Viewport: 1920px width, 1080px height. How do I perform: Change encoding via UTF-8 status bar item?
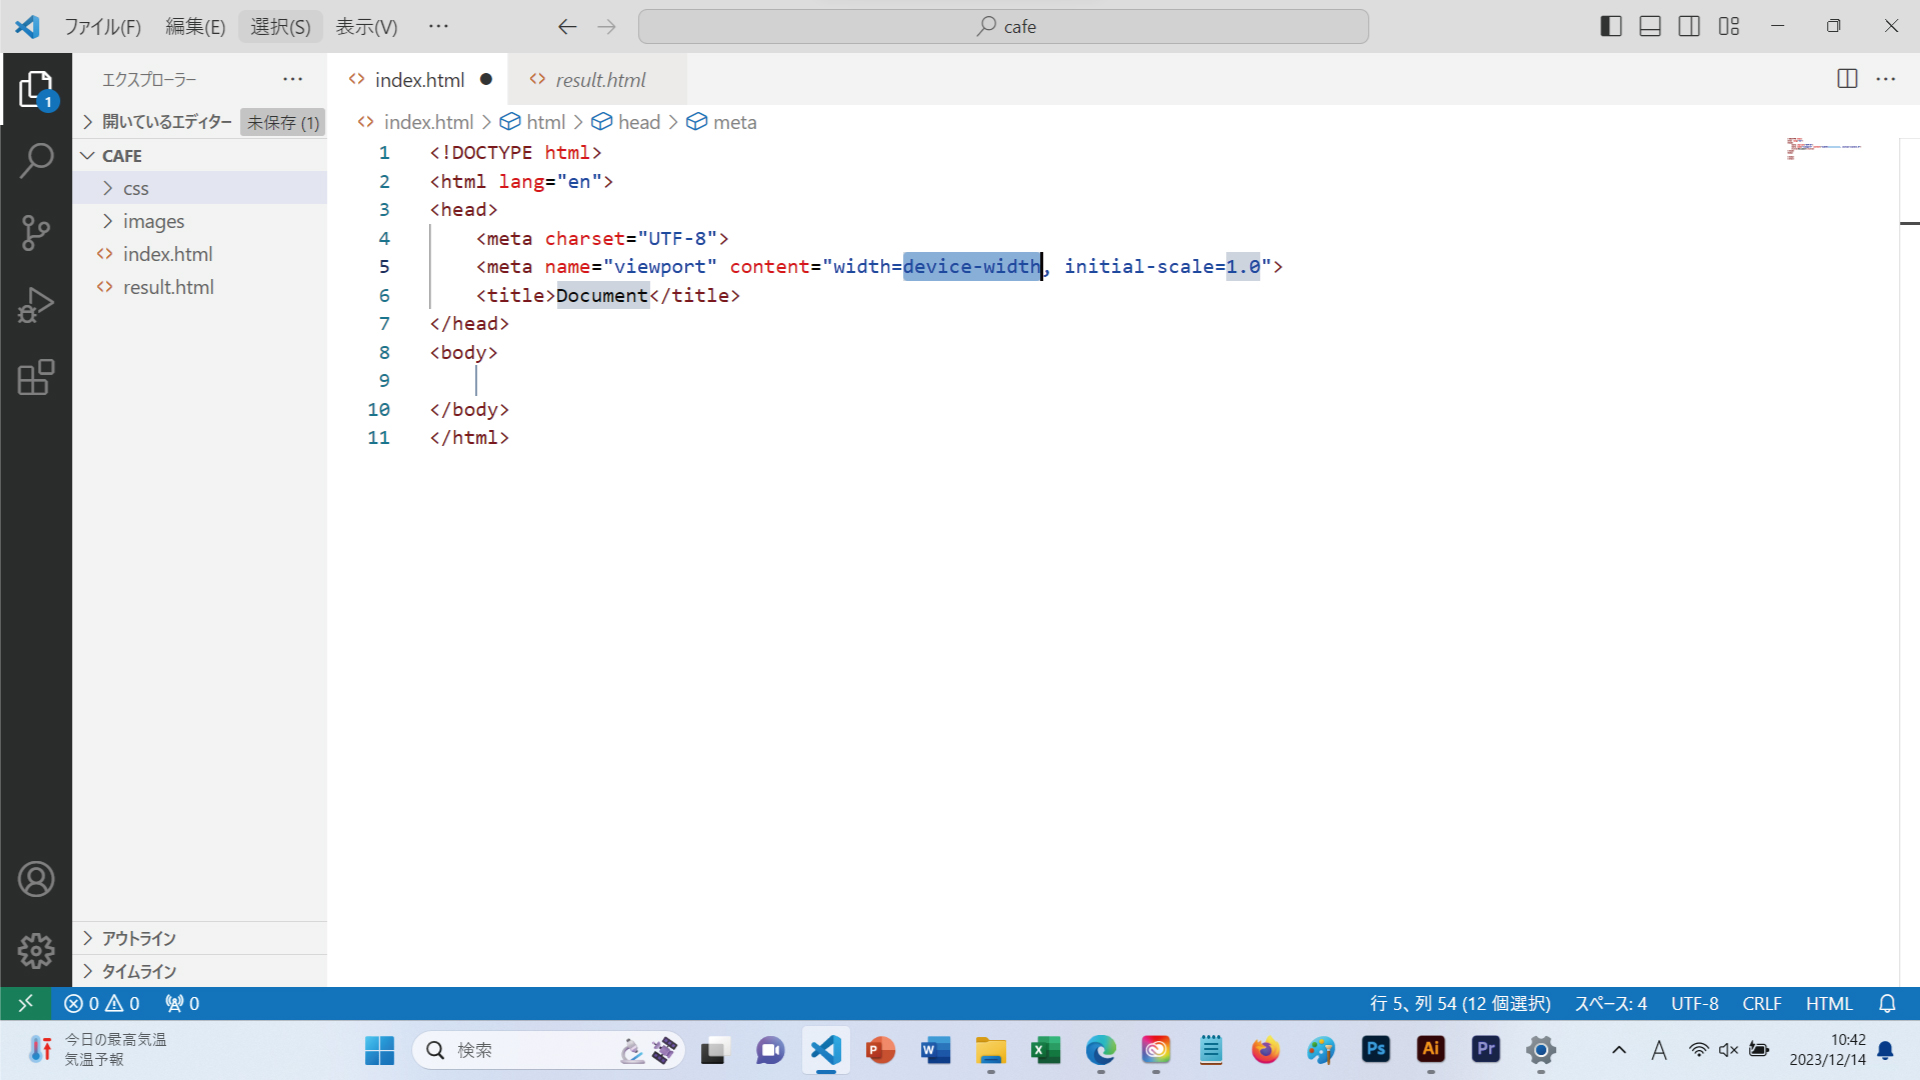pos(1694,1003)
